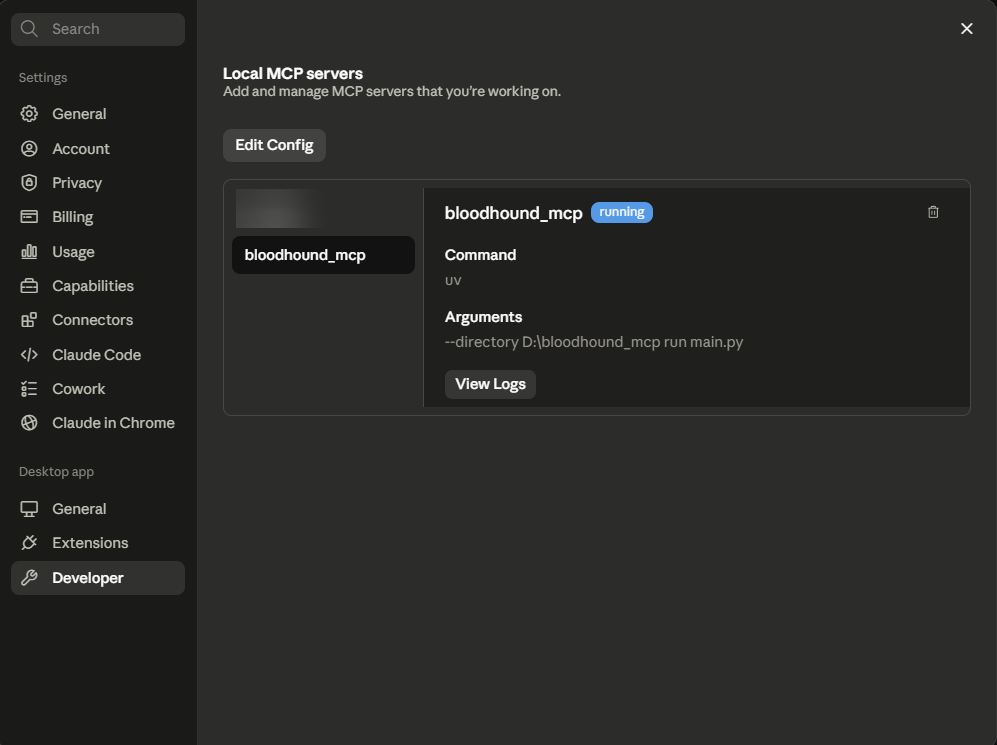The height and width of the screenshot is (745, 997).
Task: Delete bloodhound_mcp server with trash icon
Action: pos(933,212)
